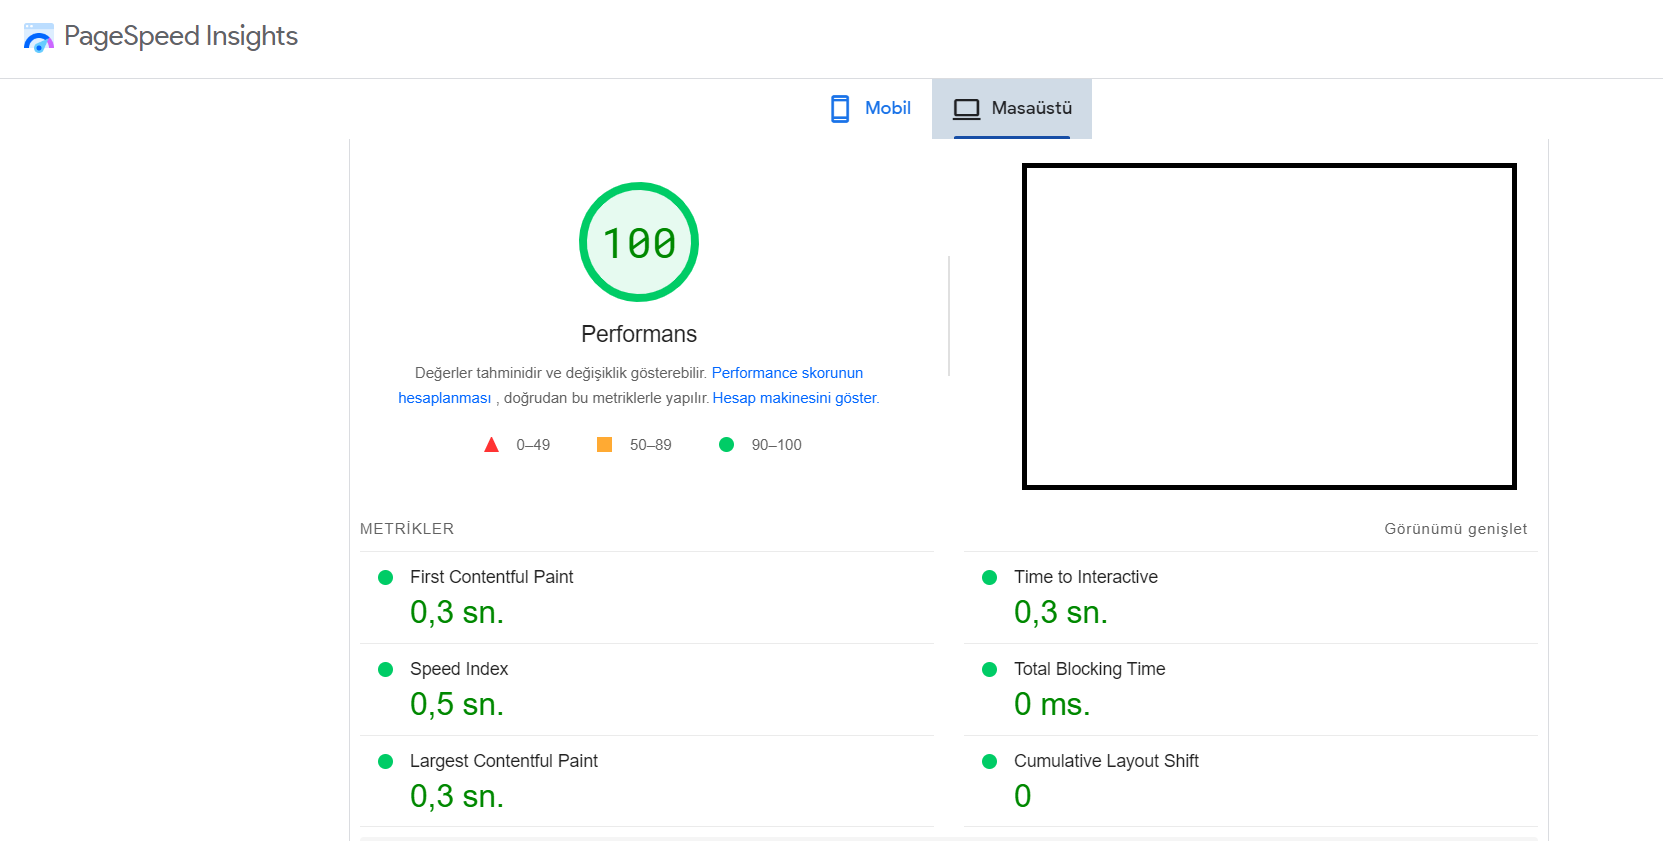The image size is (1663, 841).
Task: Click the orange square 50–89 legend icon
Action: [x=604, y=445]
